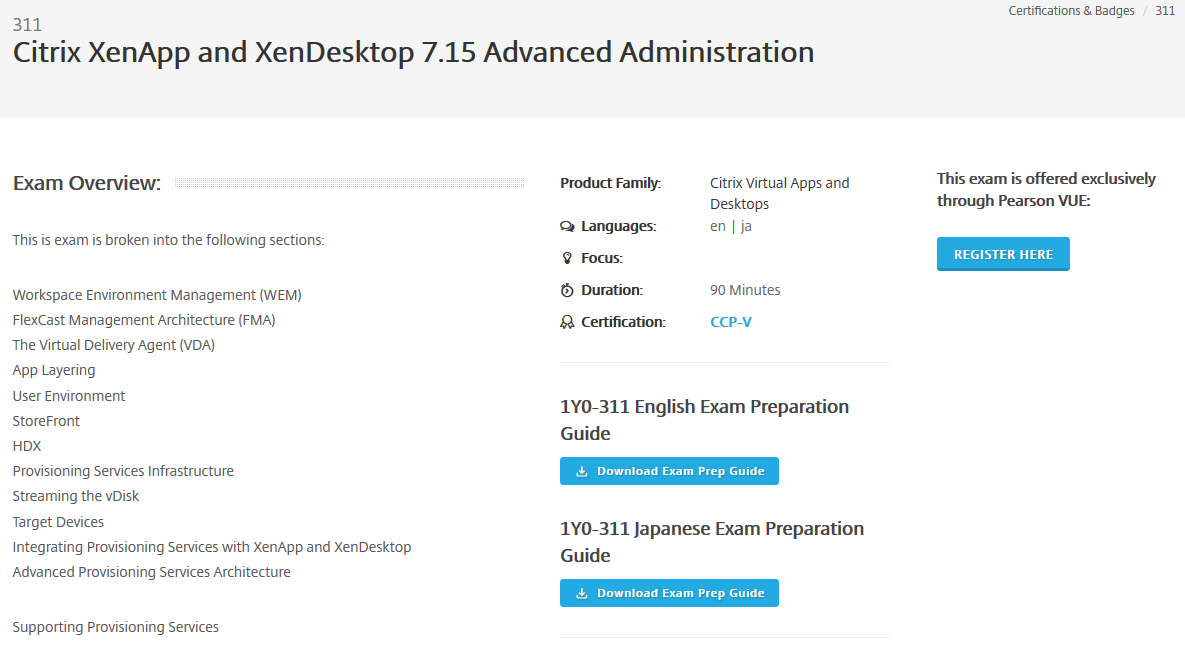The image size is (1185, 647).
Task: Click the Focus lightbulb icon
Action: [x=567, y=258]
